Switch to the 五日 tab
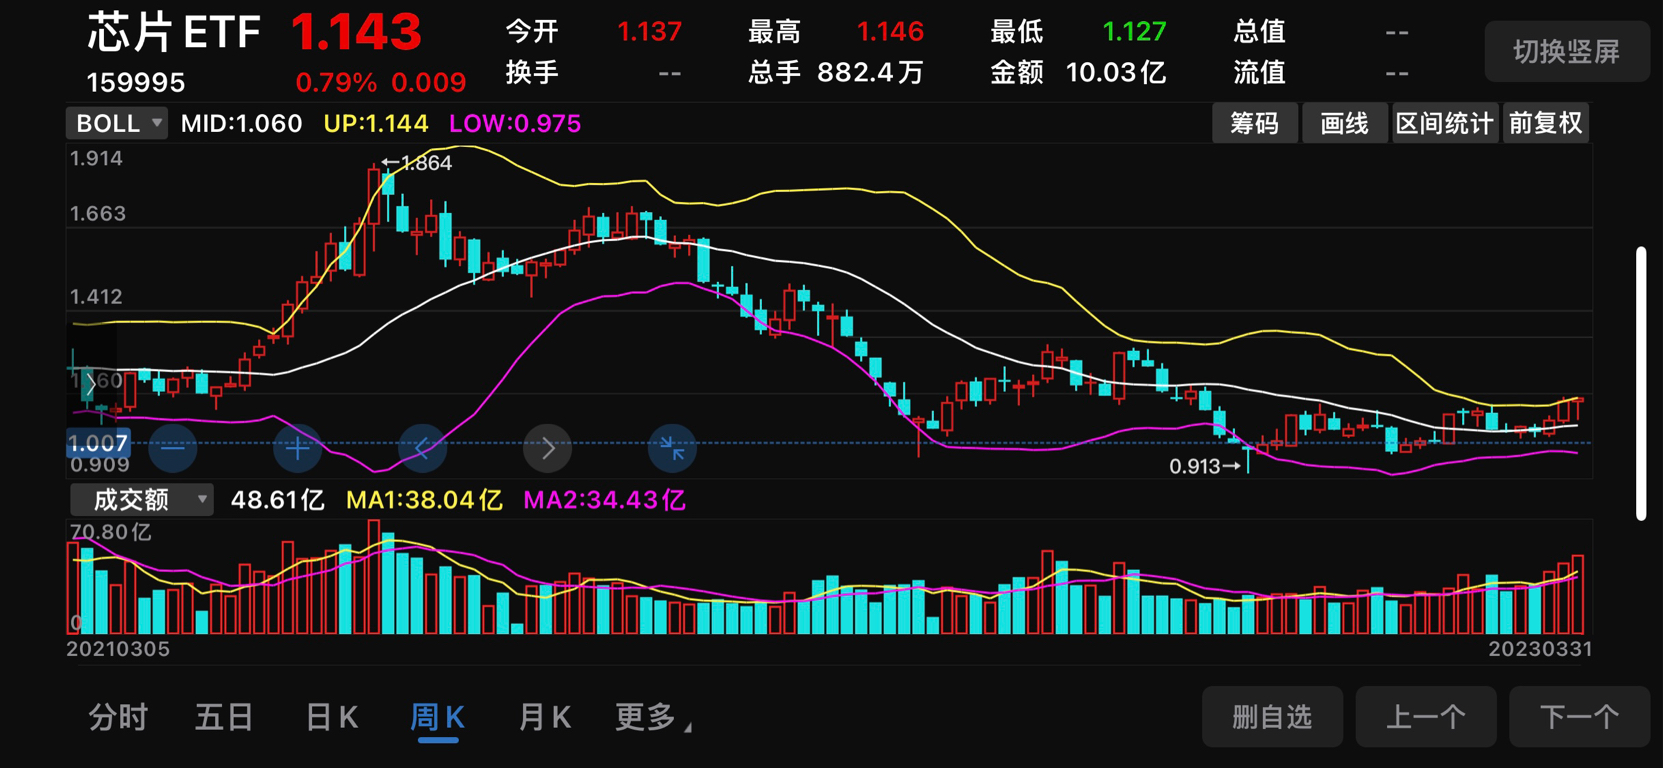The width and height of the screenshot is (1663, 768). 224,717
